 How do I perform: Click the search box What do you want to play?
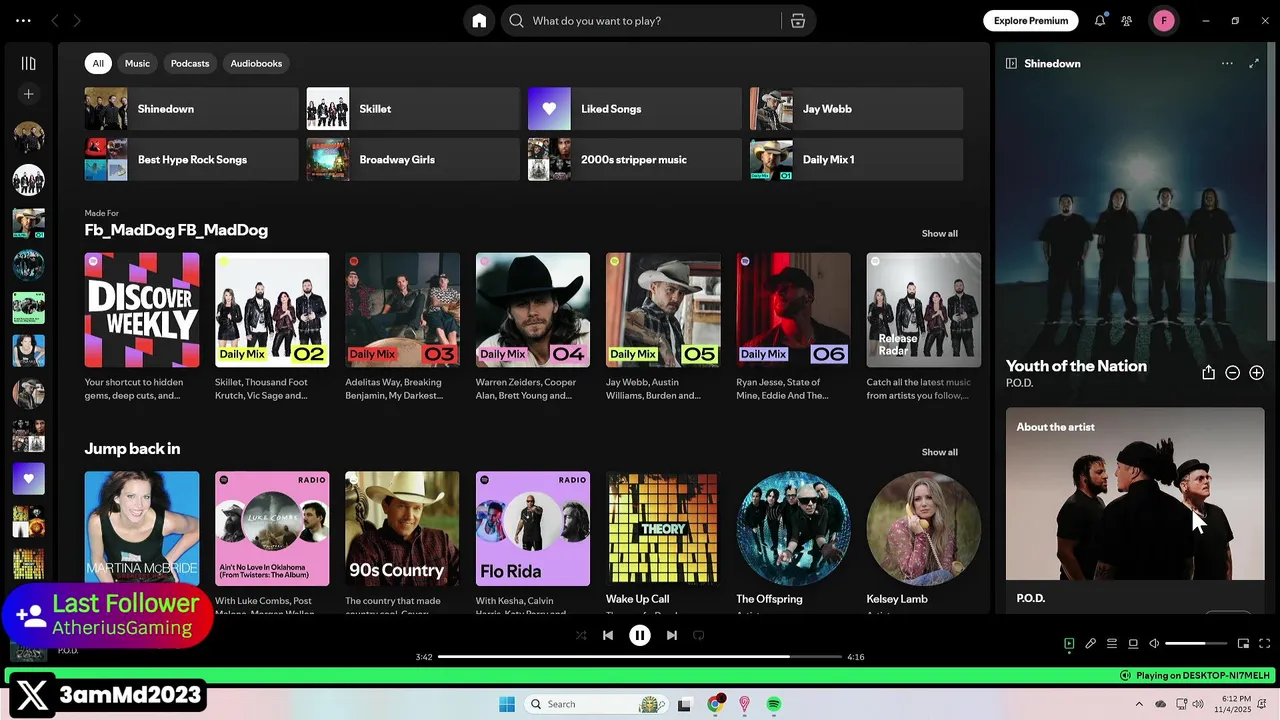click(x=642, y=21)
